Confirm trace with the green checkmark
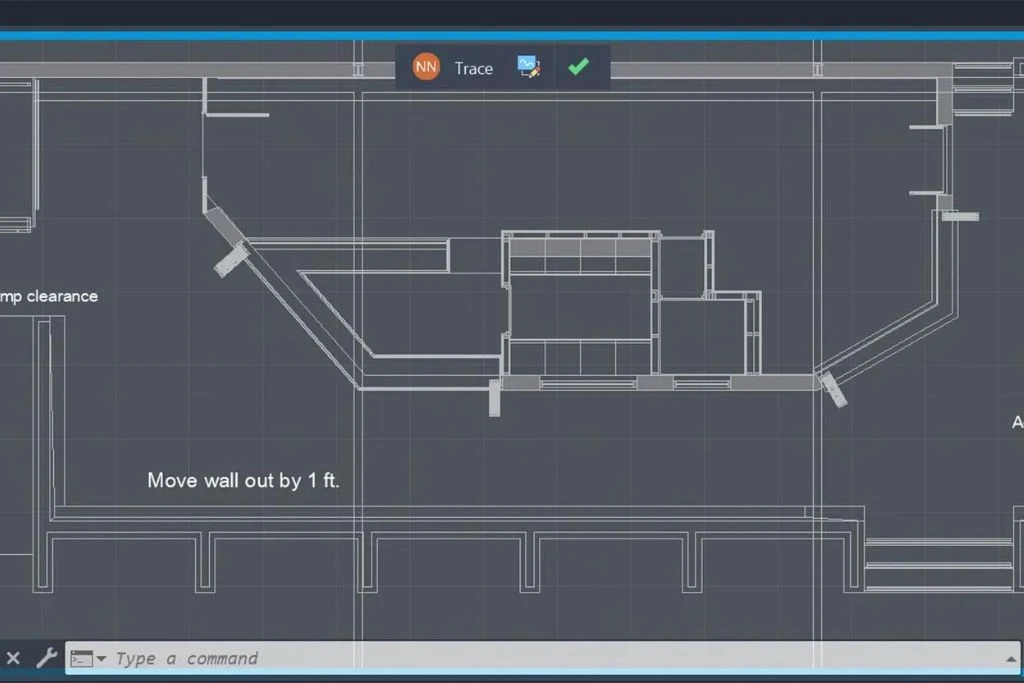This screenshot has width=1024, height=683. click(x=578, y=67)
